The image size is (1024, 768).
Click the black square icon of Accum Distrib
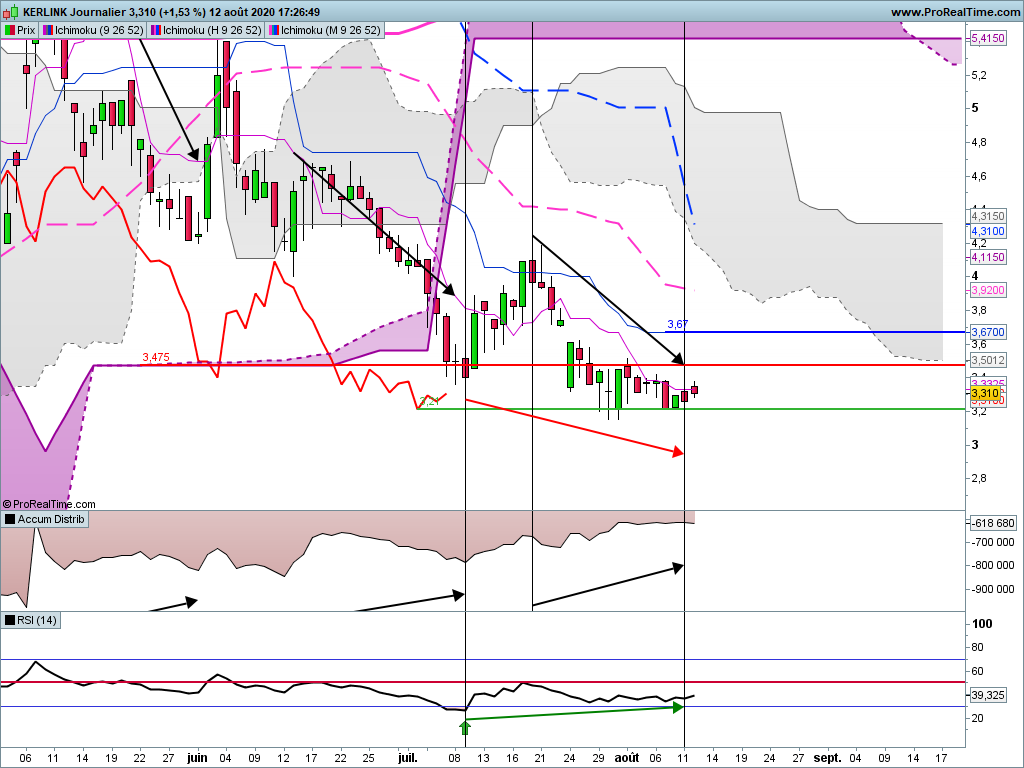coord(10,519)
